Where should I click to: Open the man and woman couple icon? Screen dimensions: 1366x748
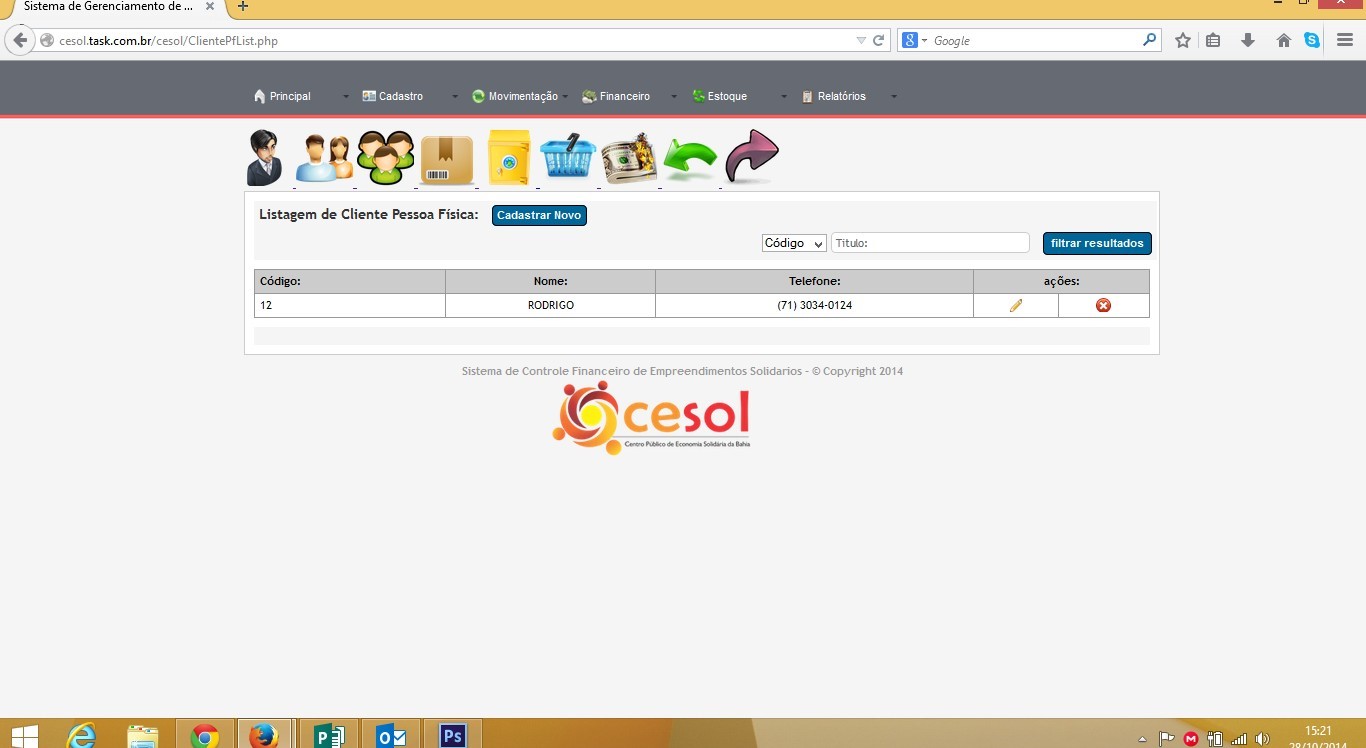coord(324,158)
